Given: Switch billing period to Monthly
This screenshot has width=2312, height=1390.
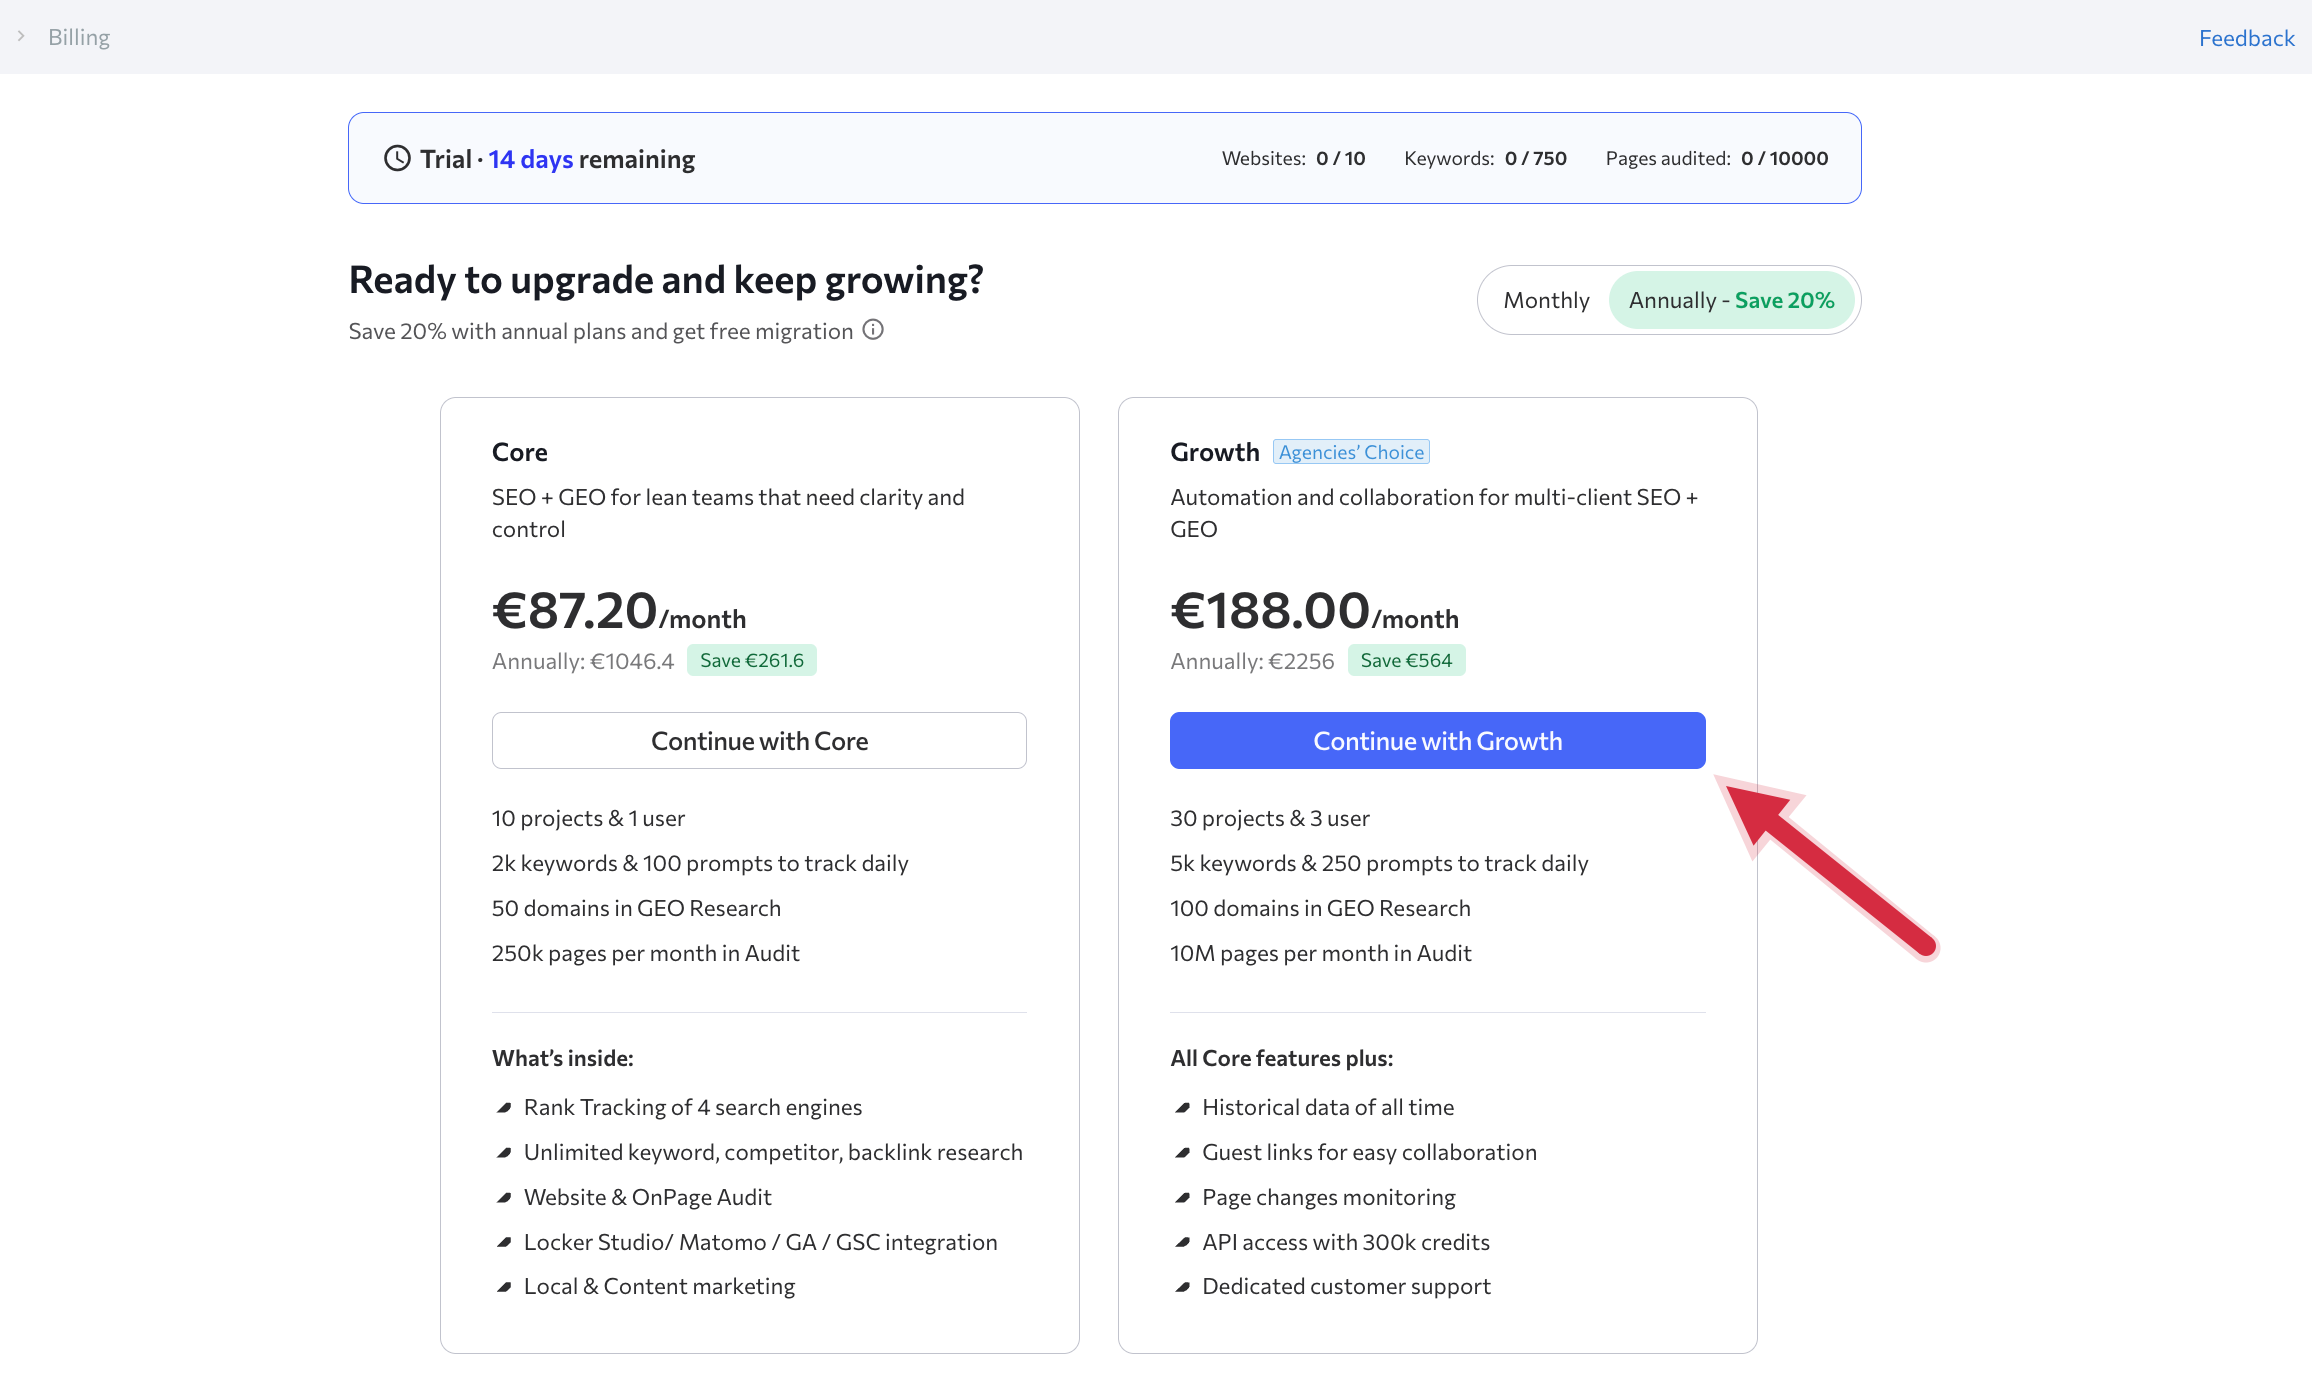Looking at the screenshot, I should tap(1546, 300).
